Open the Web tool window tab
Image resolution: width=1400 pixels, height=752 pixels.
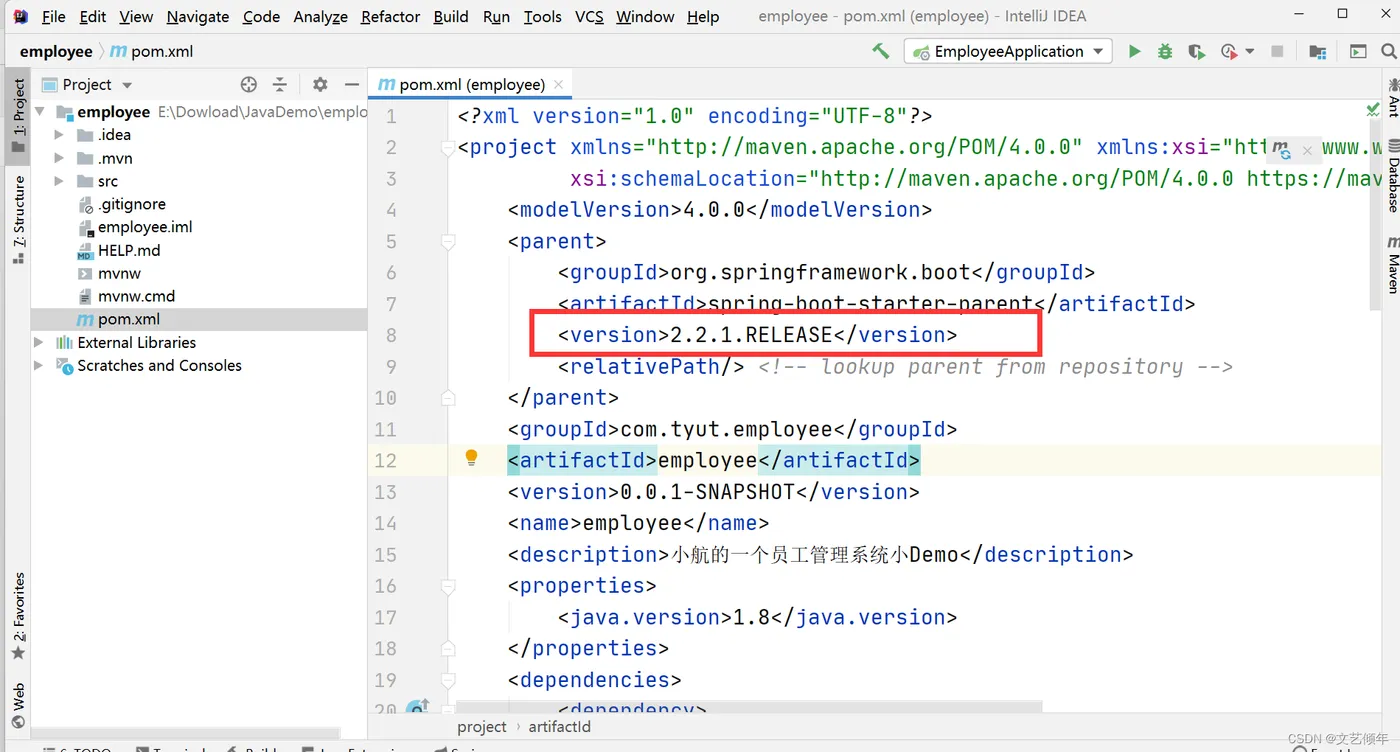(18, 705)
